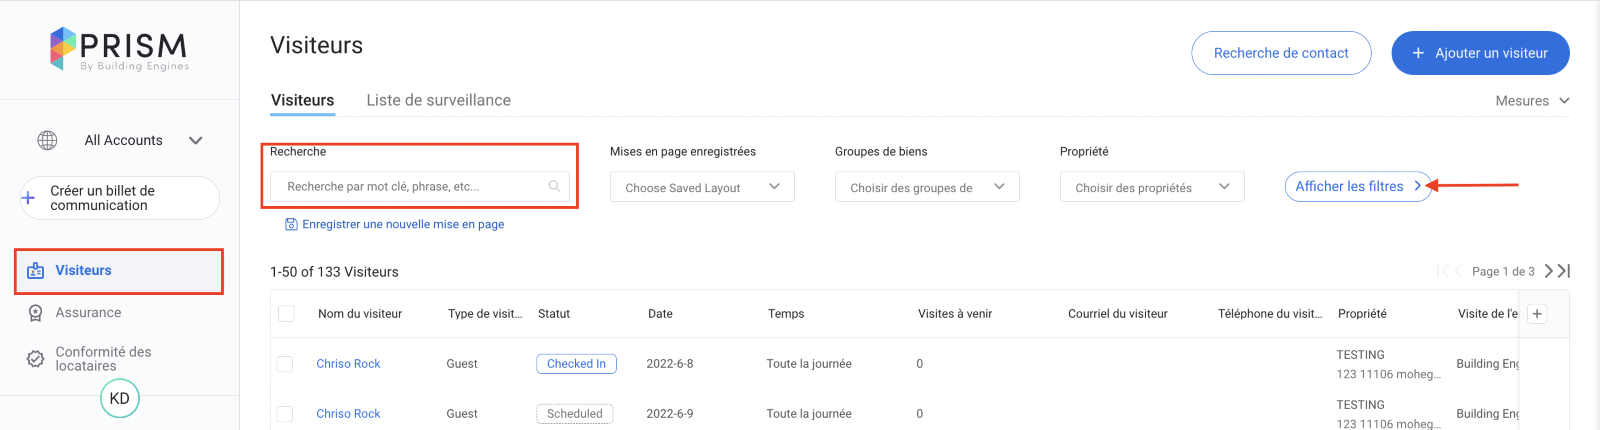Screen dimensions: 1600x430
Task: Jump to the last page arrow
Action: [x=1564, y=271]
